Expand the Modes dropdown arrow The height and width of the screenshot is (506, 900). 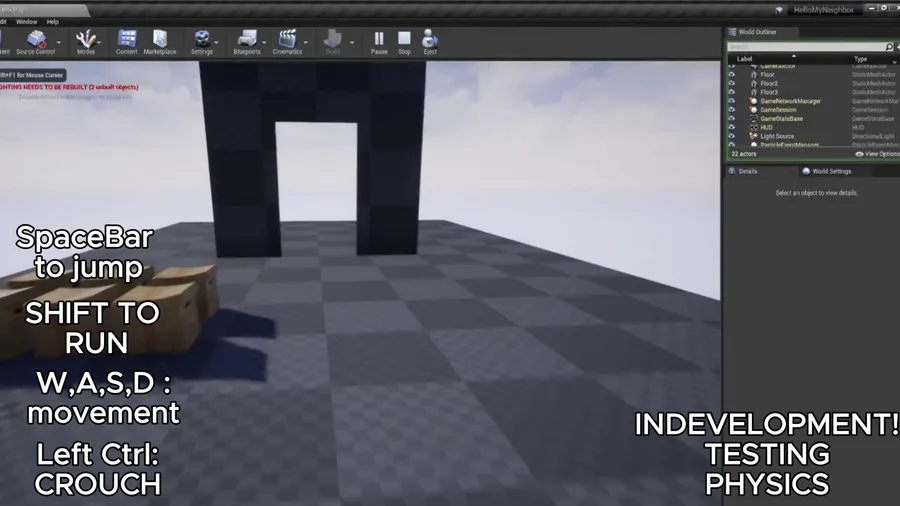click(x=99, y=42)
